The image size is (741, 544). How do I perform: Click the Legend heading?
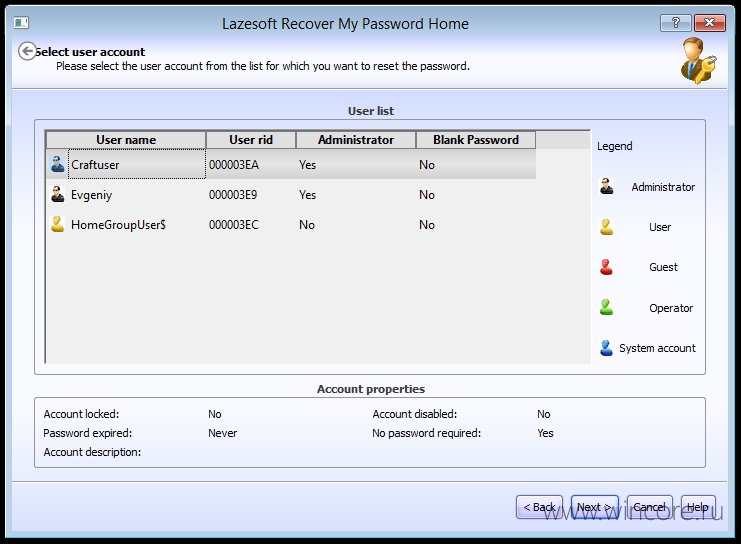click(x=614, y=146)
